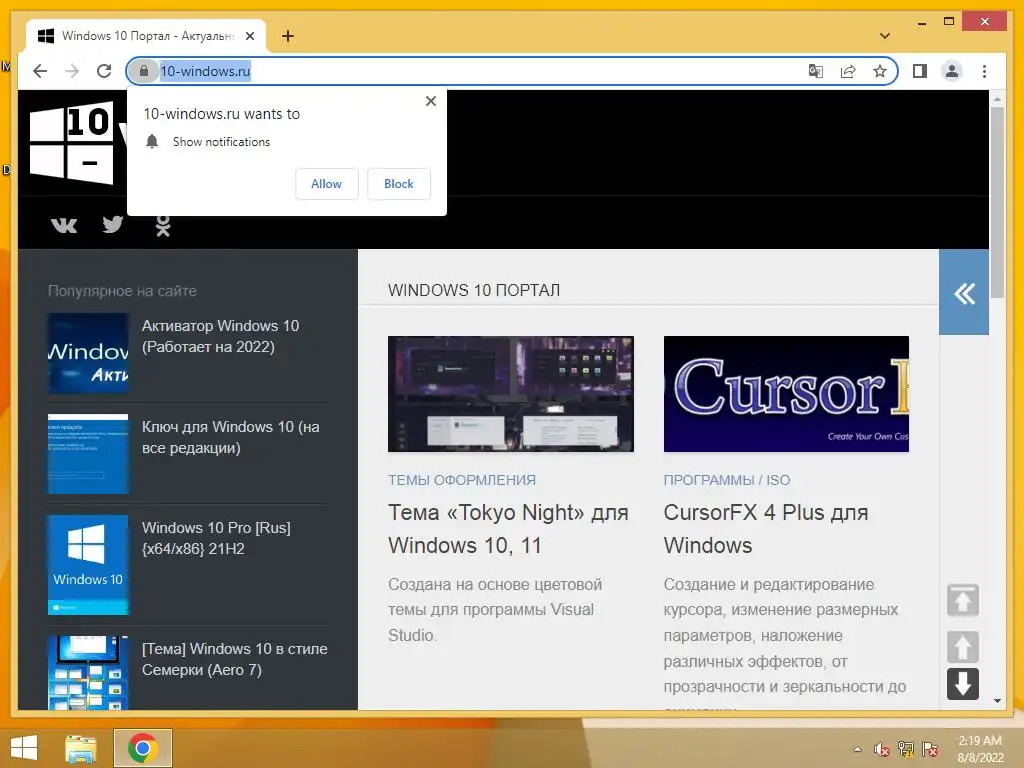The height and width of the screenshot is (768, 1024).
Task: Open a new tab with plus button
Action: (x=287, y=36)
